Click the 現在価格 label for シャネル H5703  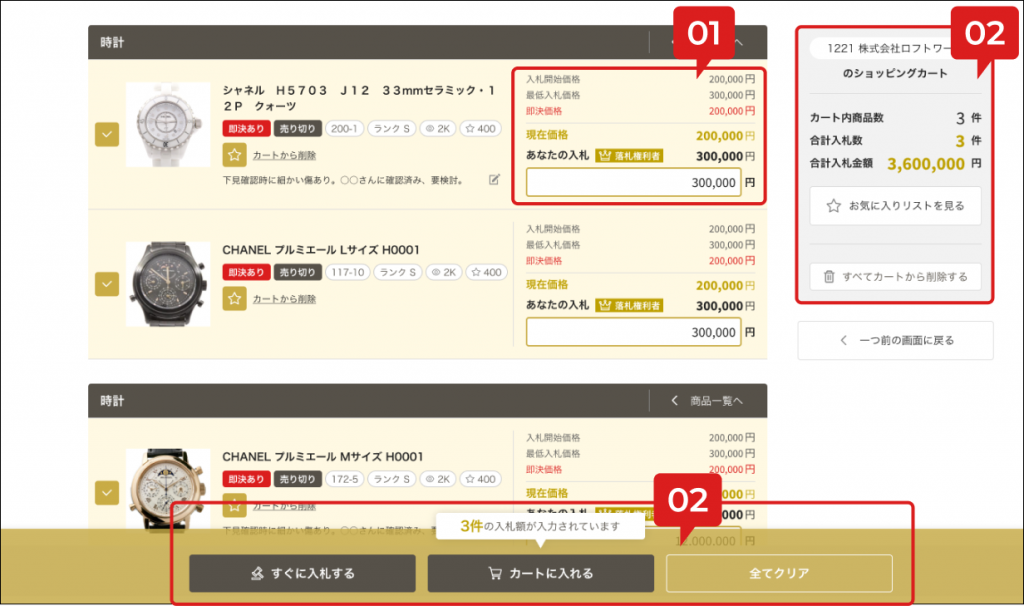click(547, 135)
